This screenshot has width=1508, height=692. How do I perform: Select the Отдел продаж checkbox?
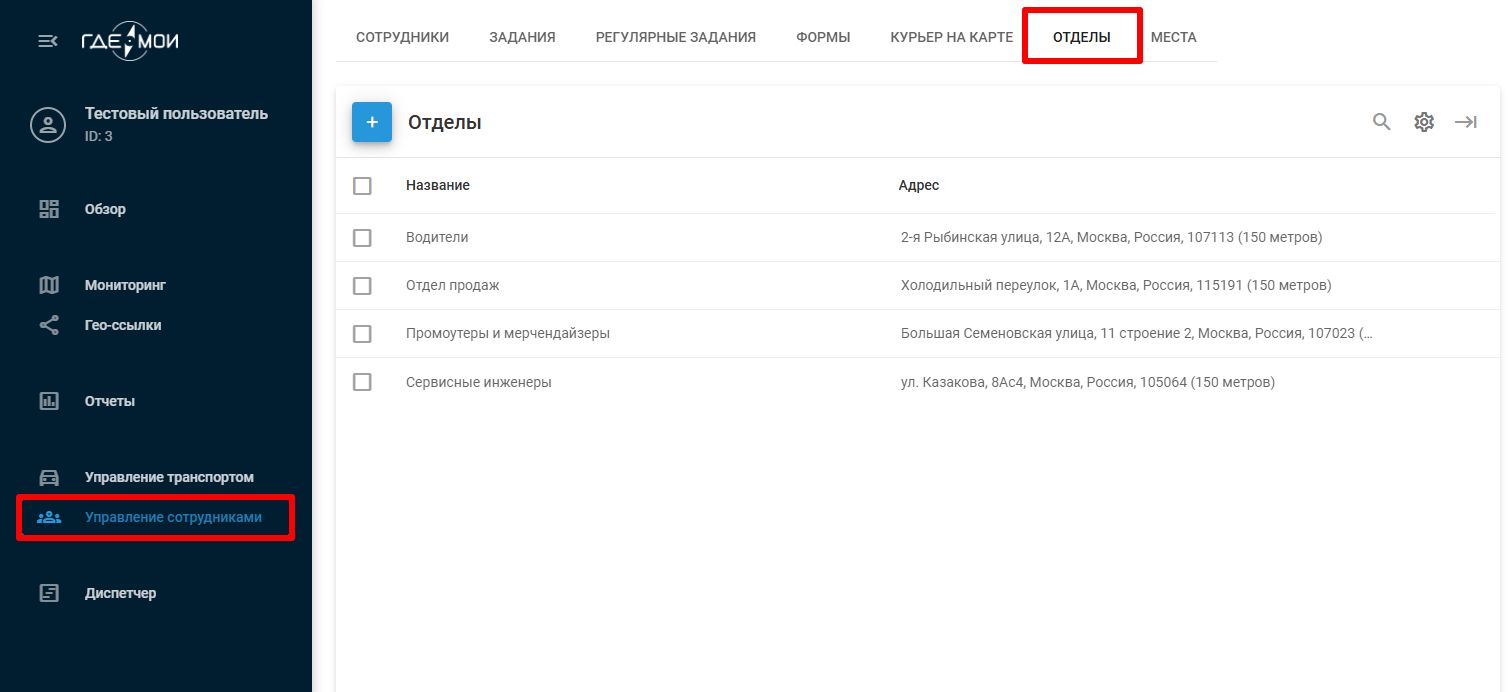point(362,286)
